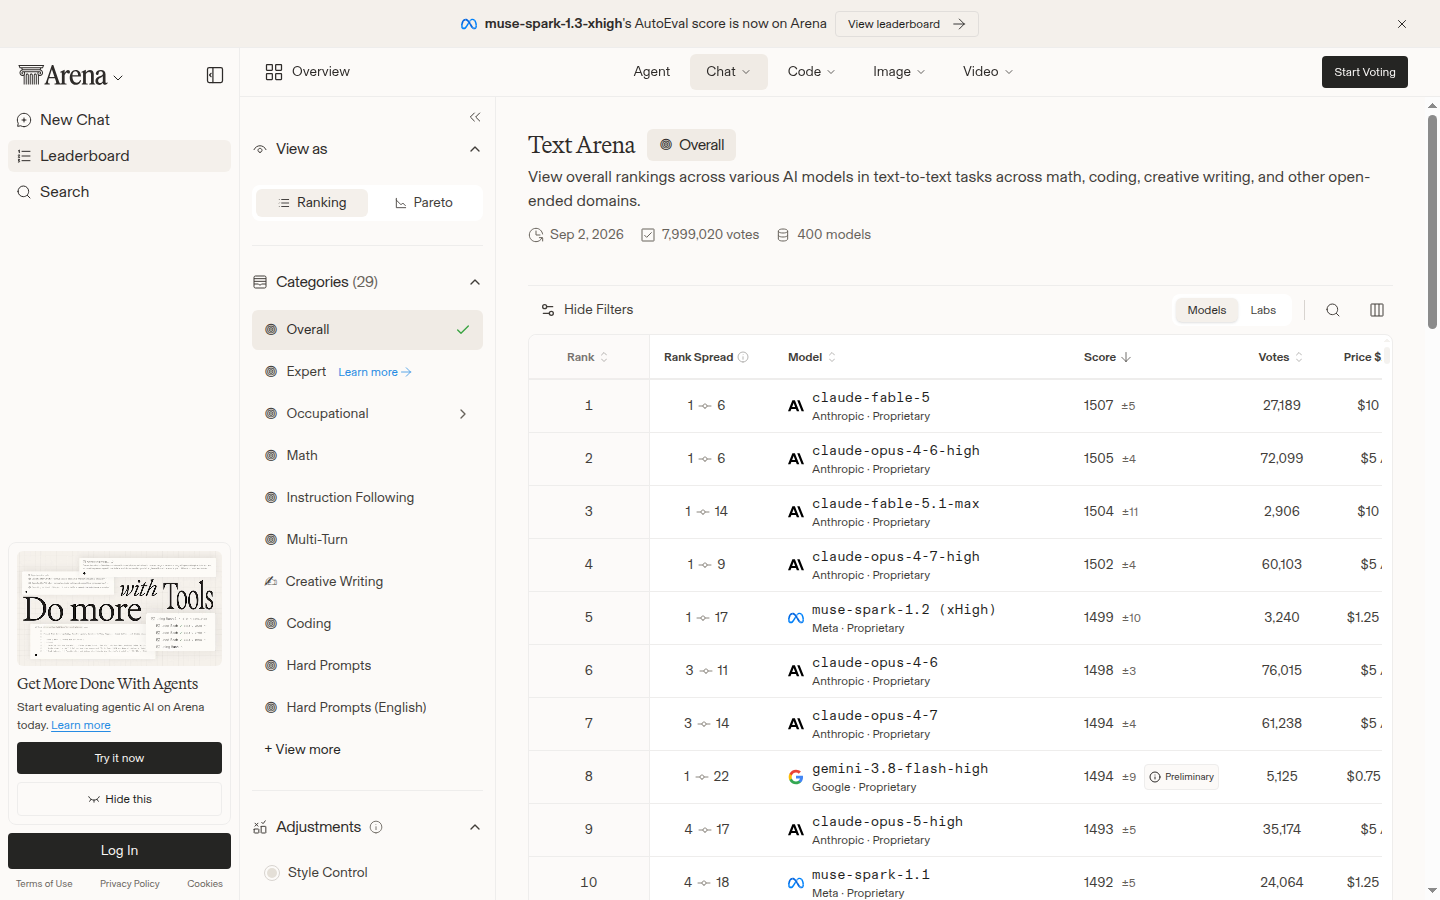This screenshot has width=1440, height=900.
Task: Enable the Style Control radio option
Action: (272, 873)
